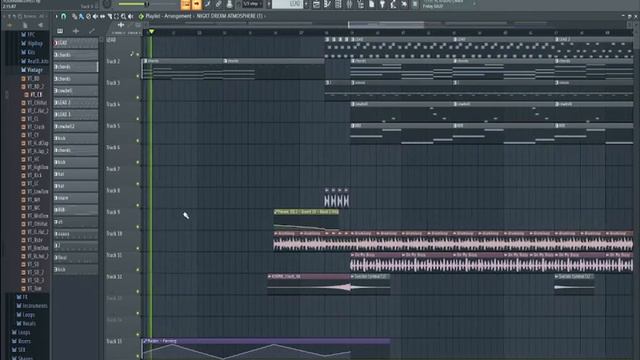Viewport: 640px width, 360px height.
Task: Select the Paint brush tool in playlist toolbar
Action: pyautogui.click(x=81, y=16)
